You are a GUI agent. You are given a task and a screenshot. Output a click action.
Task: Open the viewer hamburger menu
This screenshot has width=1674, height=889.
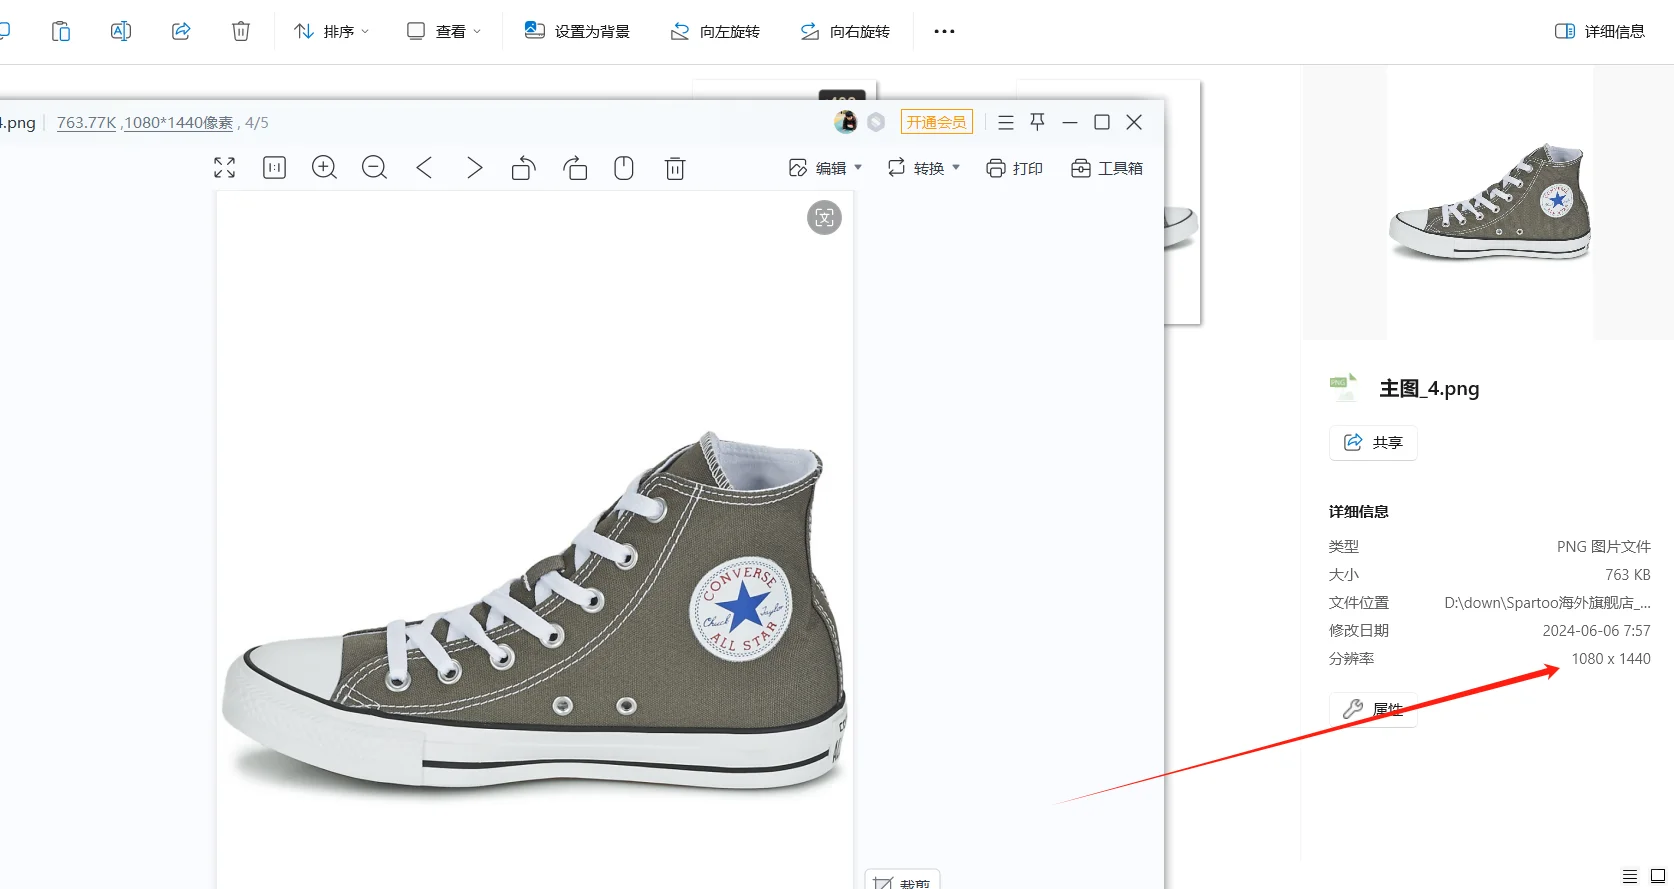click(1006, 122)
